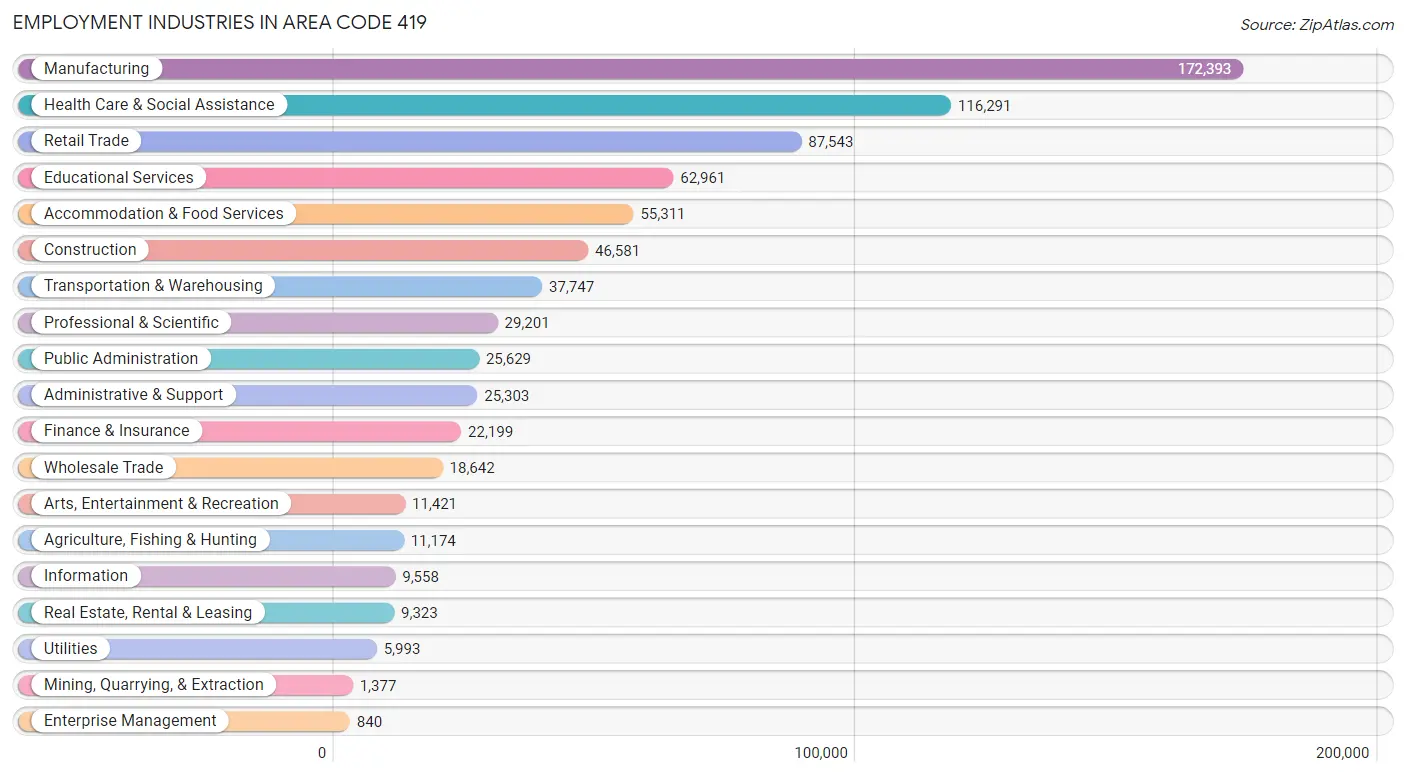
Task: Click the Construction label
Action: pos(90,249)
